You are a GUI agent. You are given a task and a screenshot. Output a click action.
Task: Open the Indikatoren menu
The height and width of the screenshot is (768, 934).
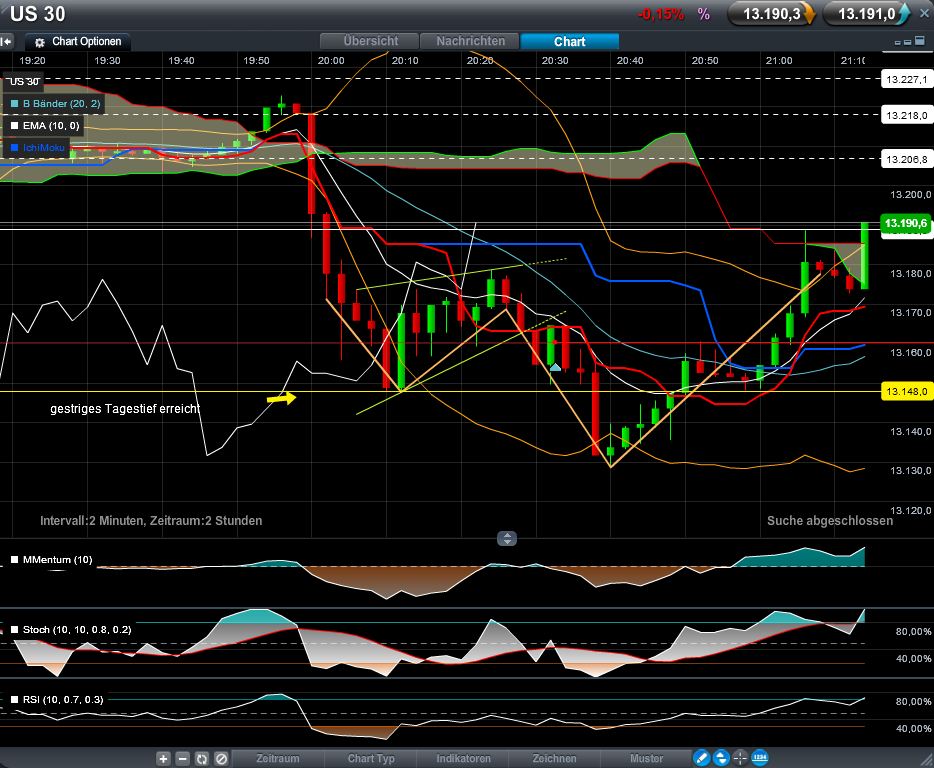tap(463, 758)
